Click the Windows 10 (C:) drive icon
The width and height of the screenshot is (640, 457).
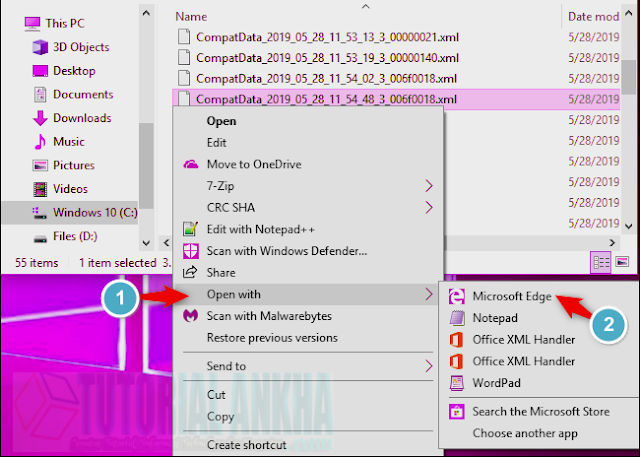point(40,213)
